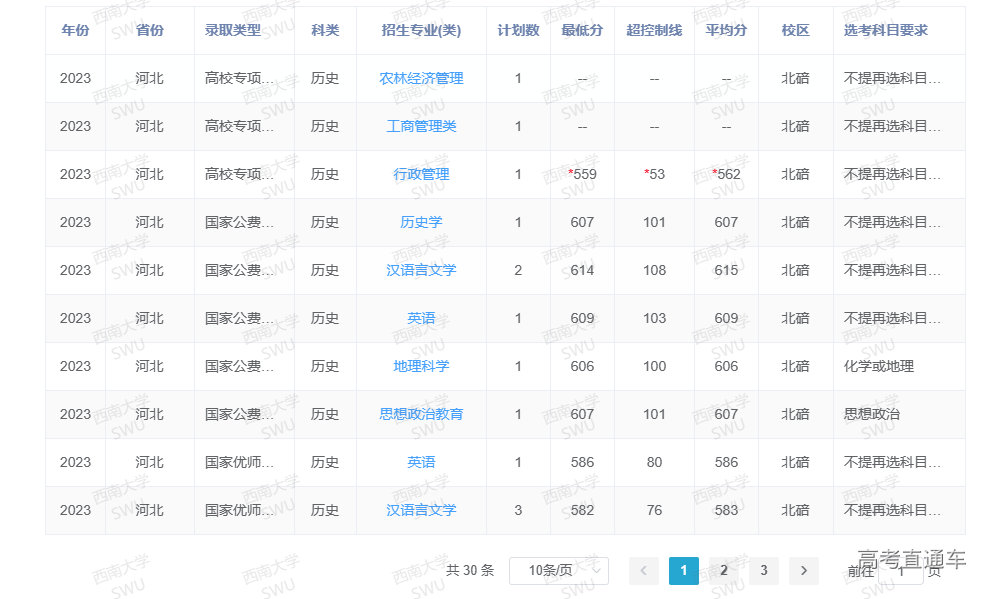Viewport: 995px width, 599px height.
Task: Click the 年份 column header
Action: [75, 30]
